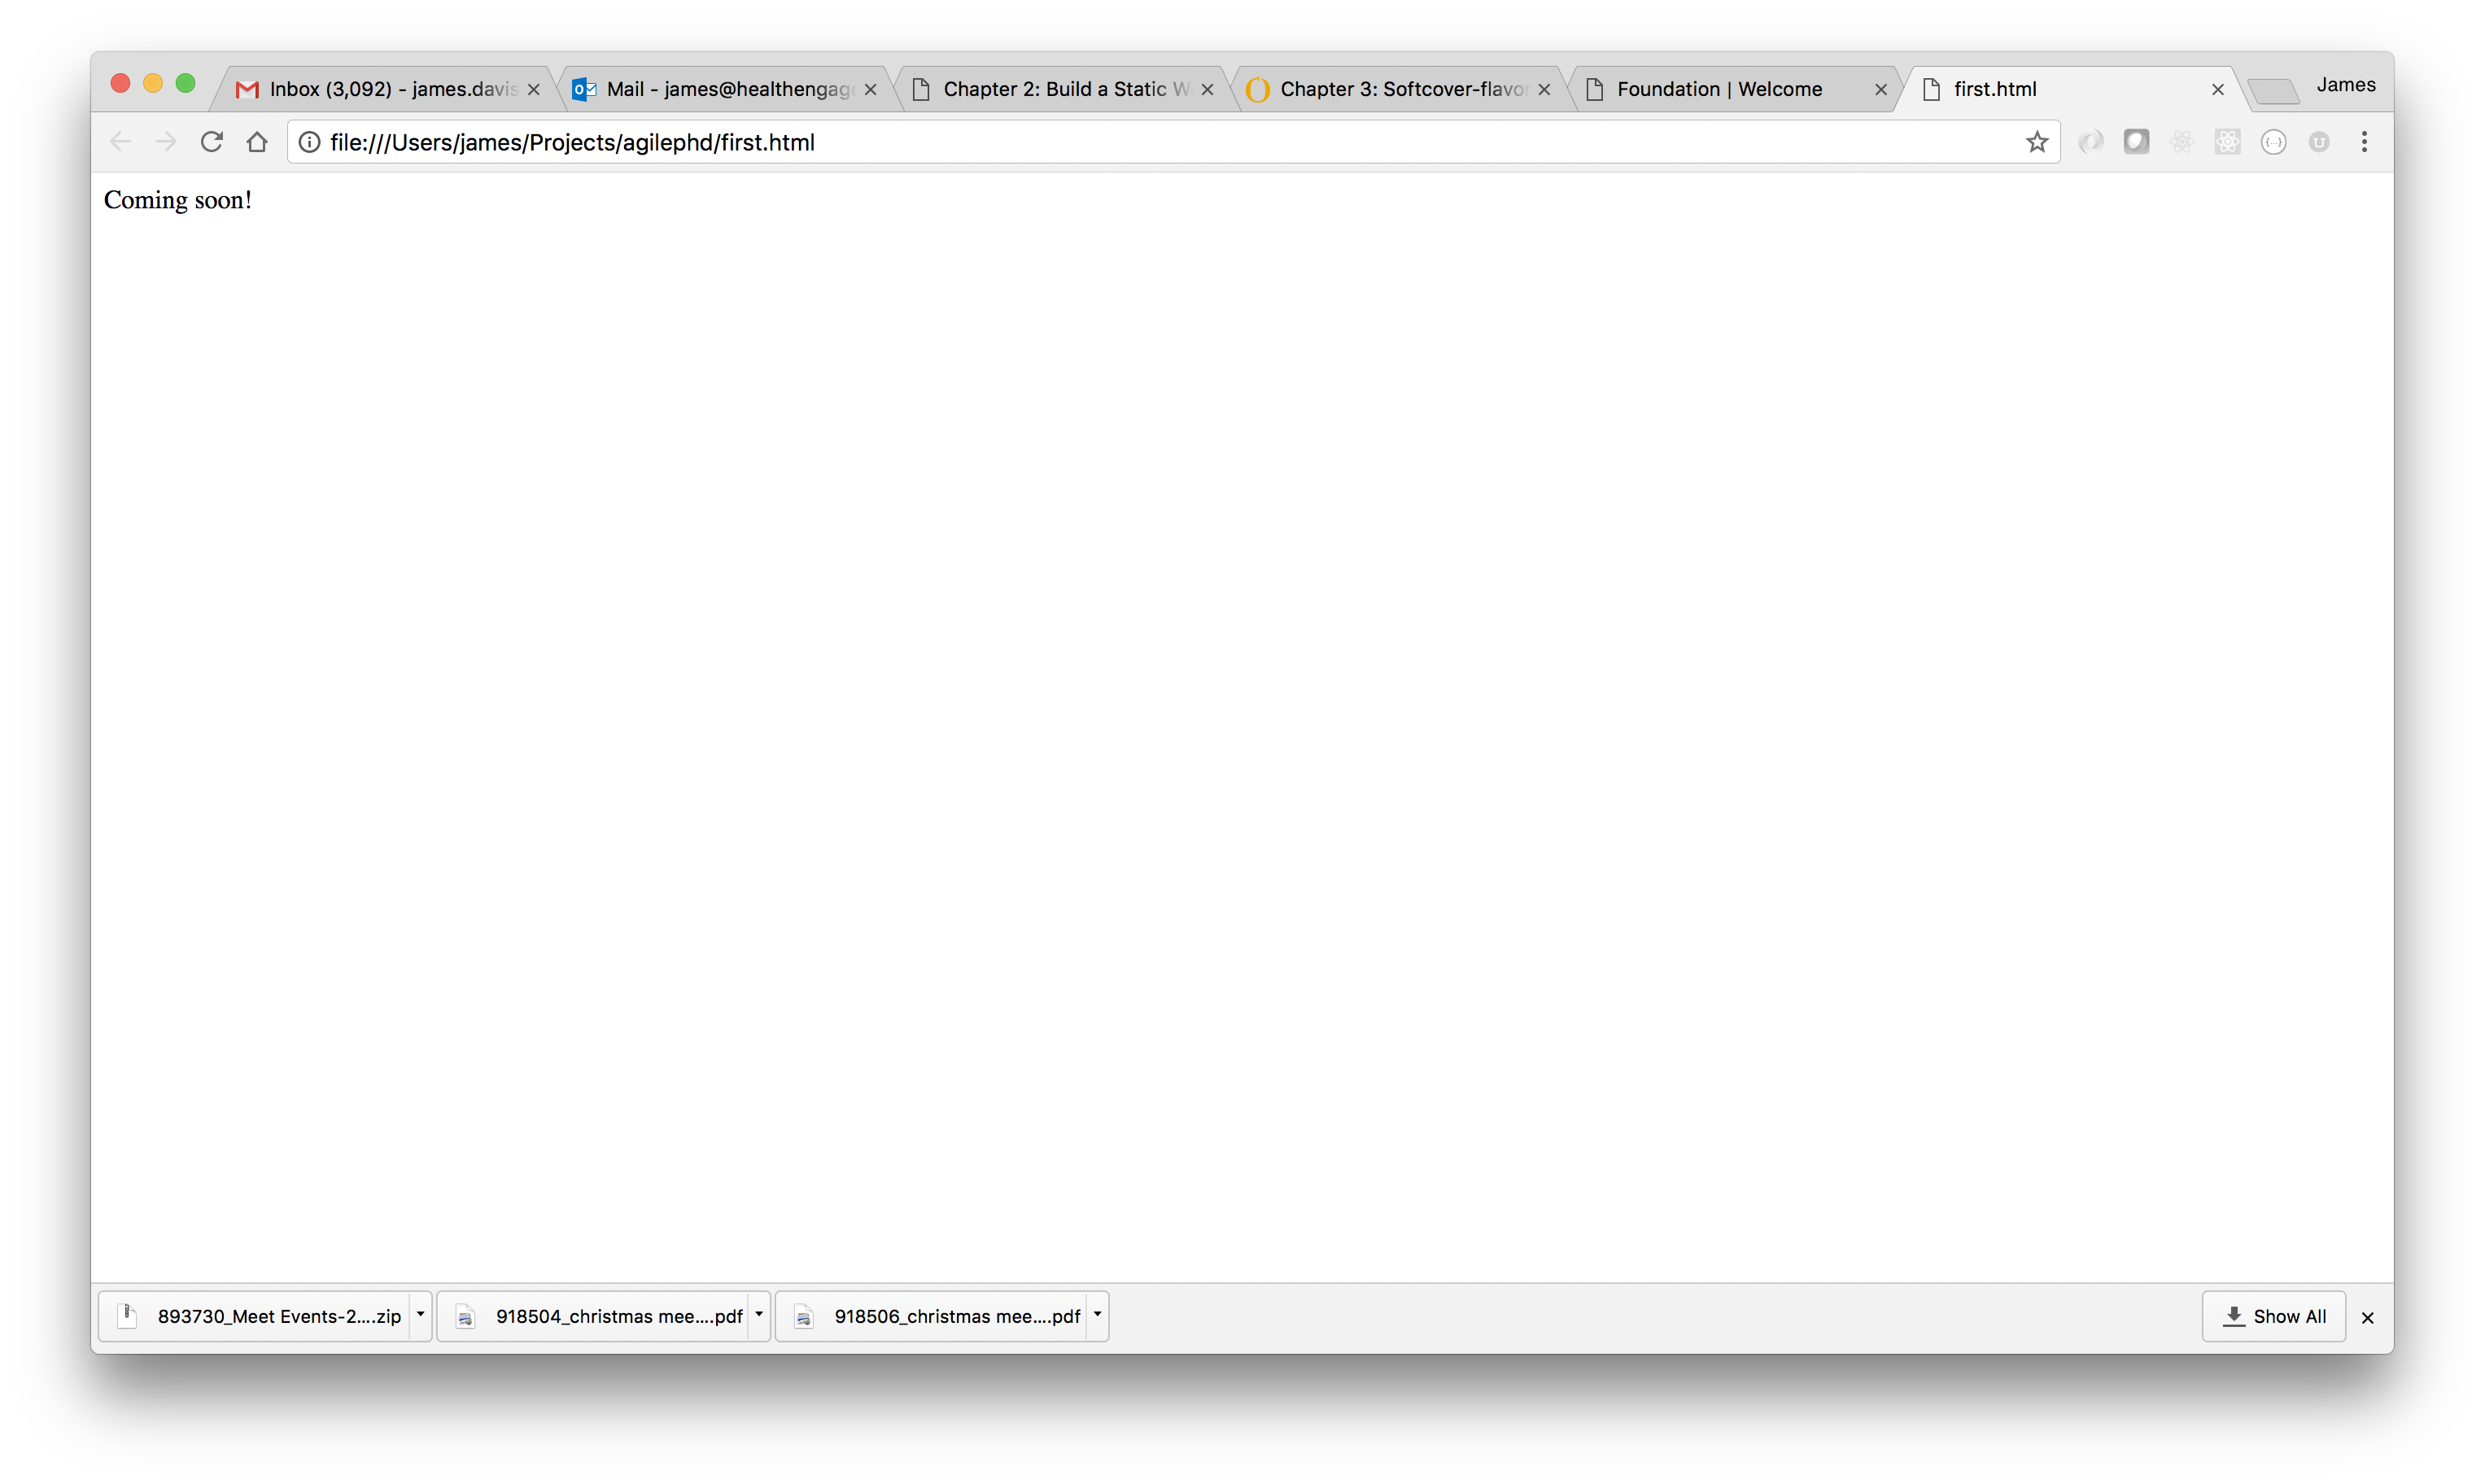The width and height of the screenshot is (2485, 1484).
Task: Expand the 918506_christmas mee....pdf download
Action: click(x=1095, y=1315)
